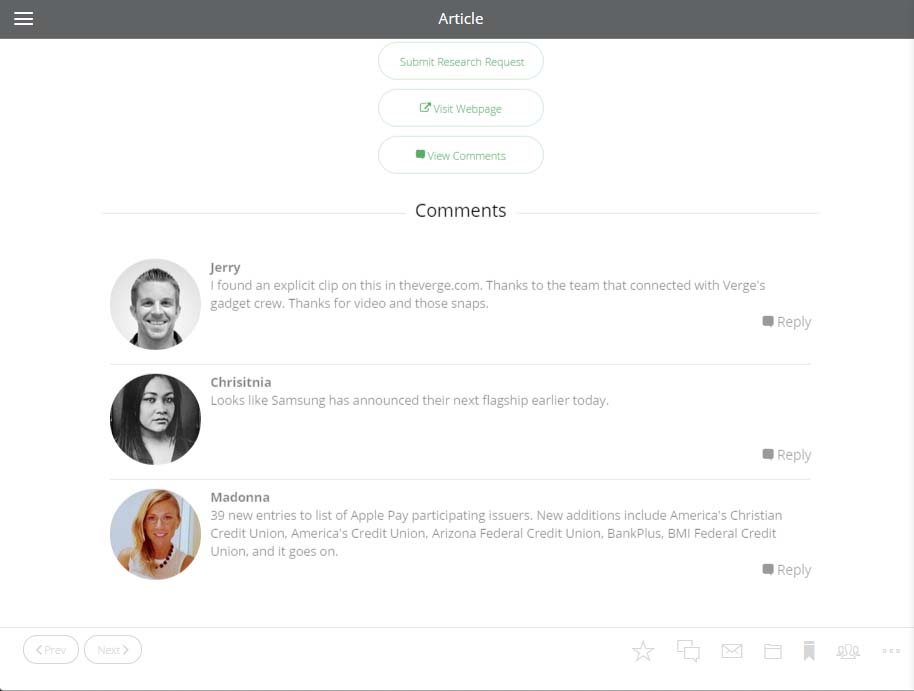
Task: Click Madonna's comment text about Apple Pay issuers
Action: pos(496,533)
